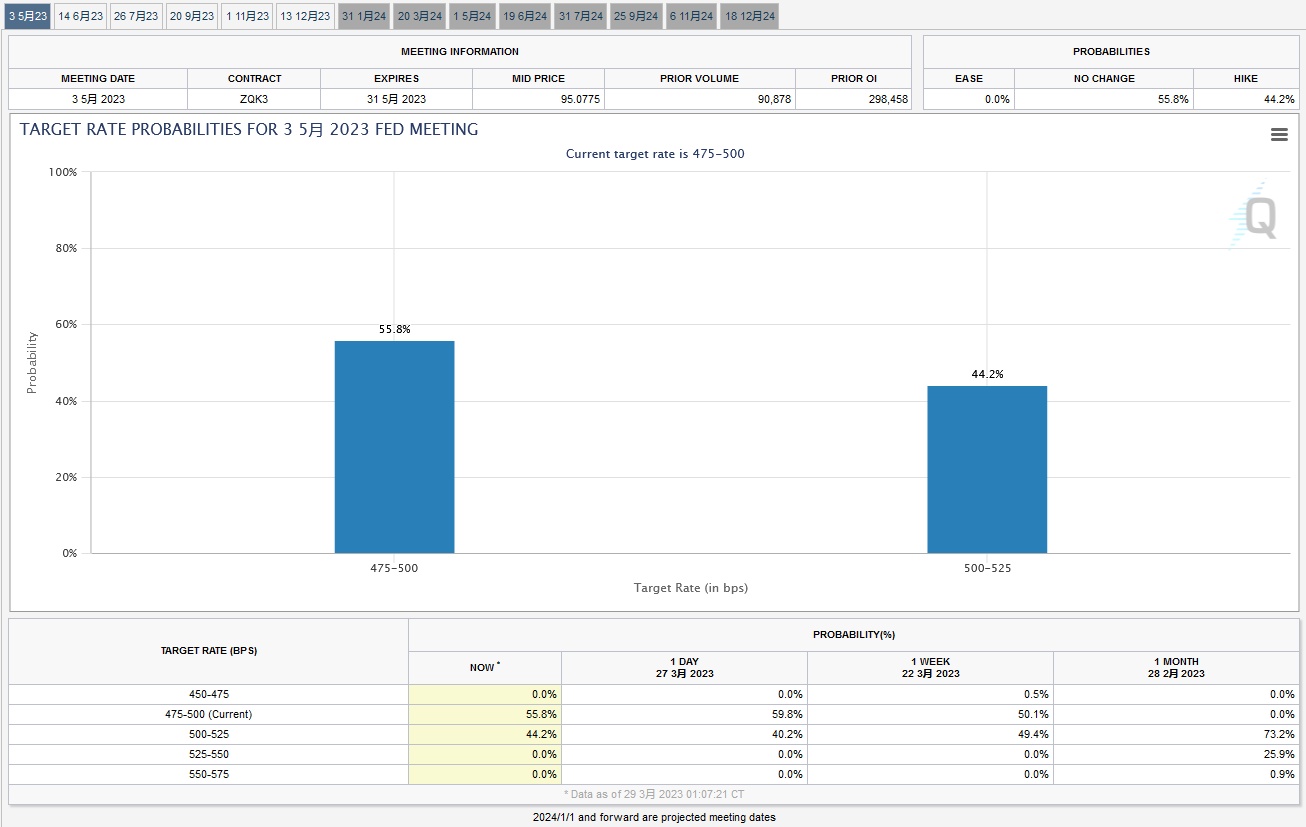This screenshot has height=827, width=1306.
Task: Switch to the 1 5月24 meeting tab
Action: click(x=472, y=16)
